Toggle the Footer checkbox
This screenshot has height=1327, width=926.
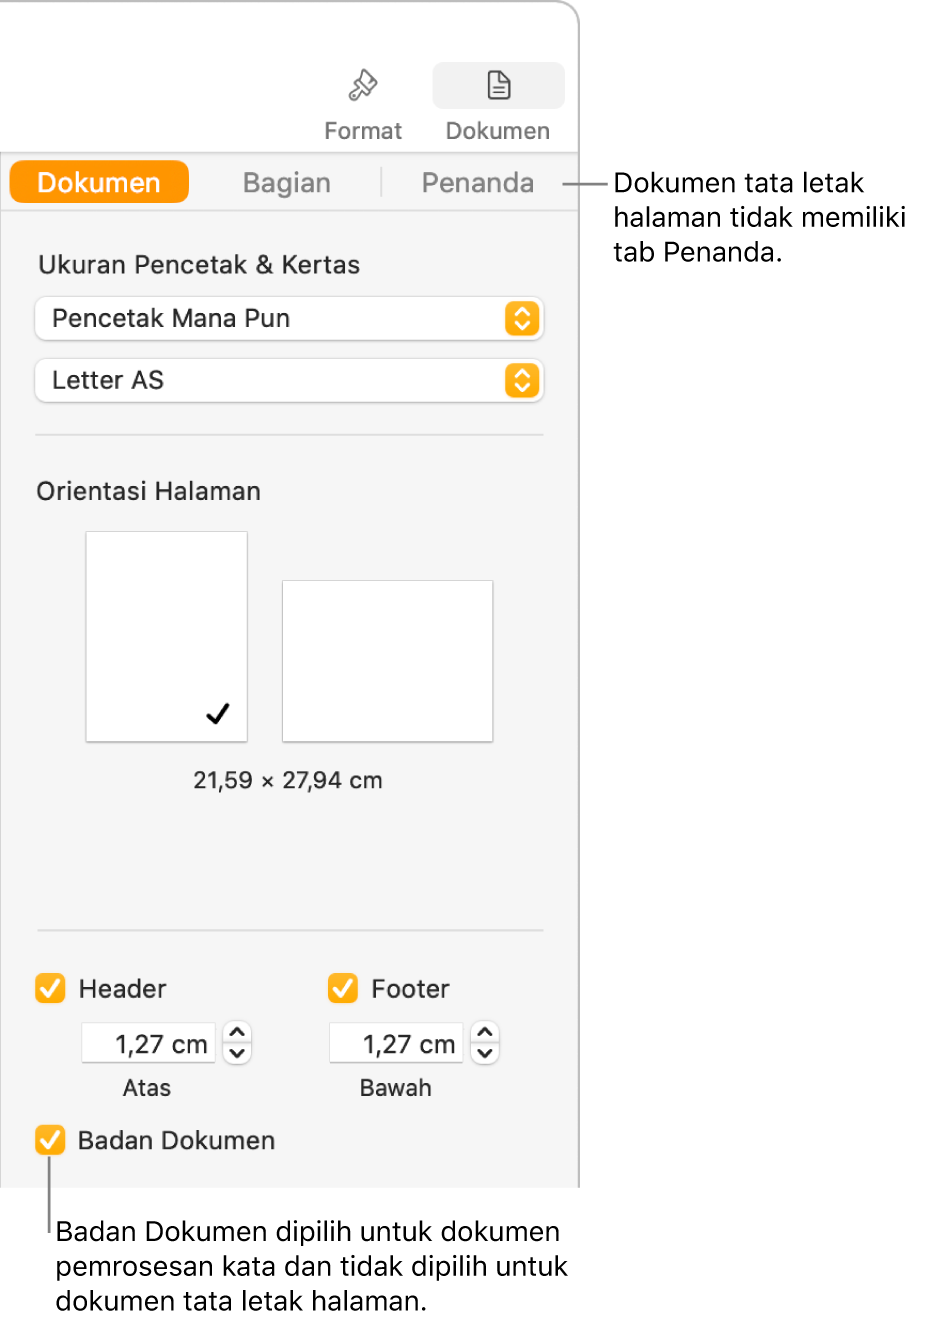(343, 988)
